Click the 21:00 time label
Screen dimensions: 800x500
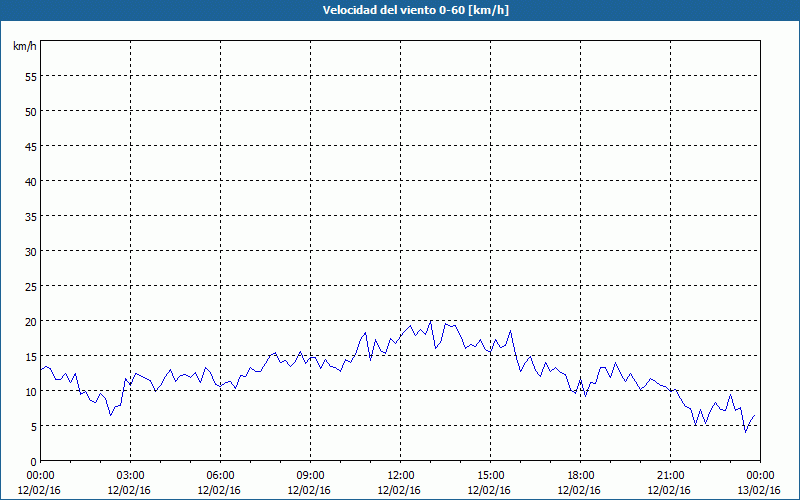click(x=670, y=476)
